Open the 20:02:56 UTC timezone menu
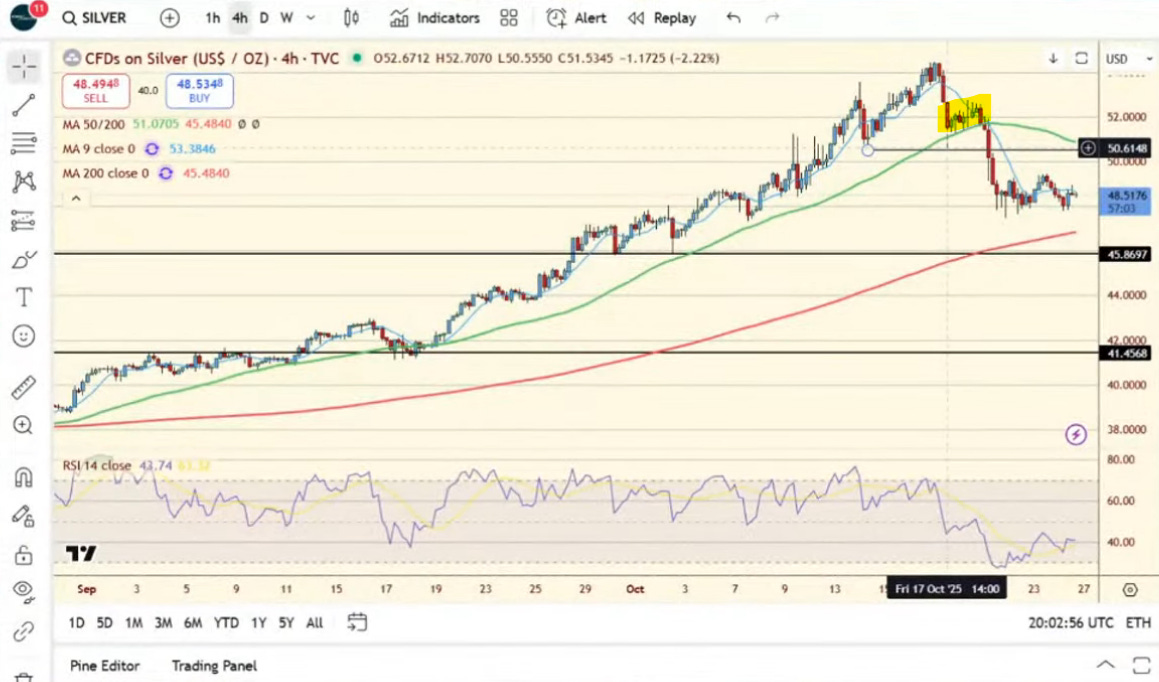The height and width of the screenshot is (682, 1159). [1070, 623]
